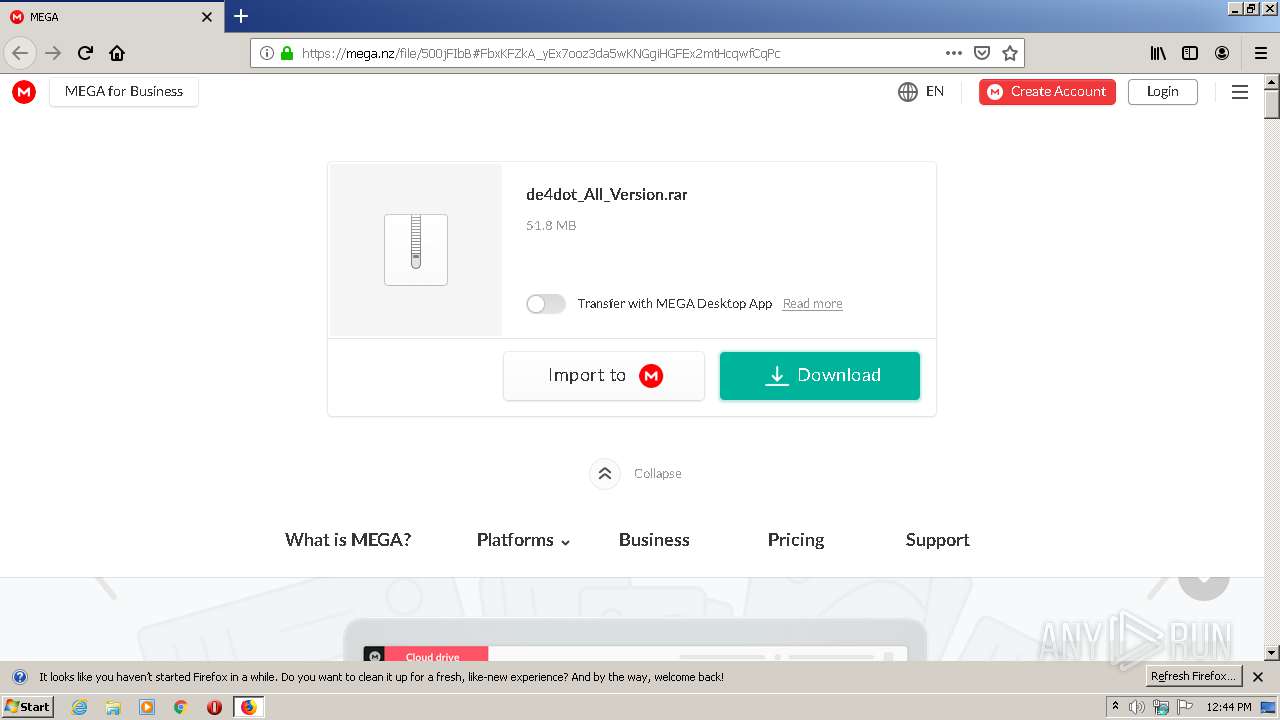The width and height of the screenshot is (1280, 720).
Task: Bookmark this page with the star
Action: point(1010,53)
